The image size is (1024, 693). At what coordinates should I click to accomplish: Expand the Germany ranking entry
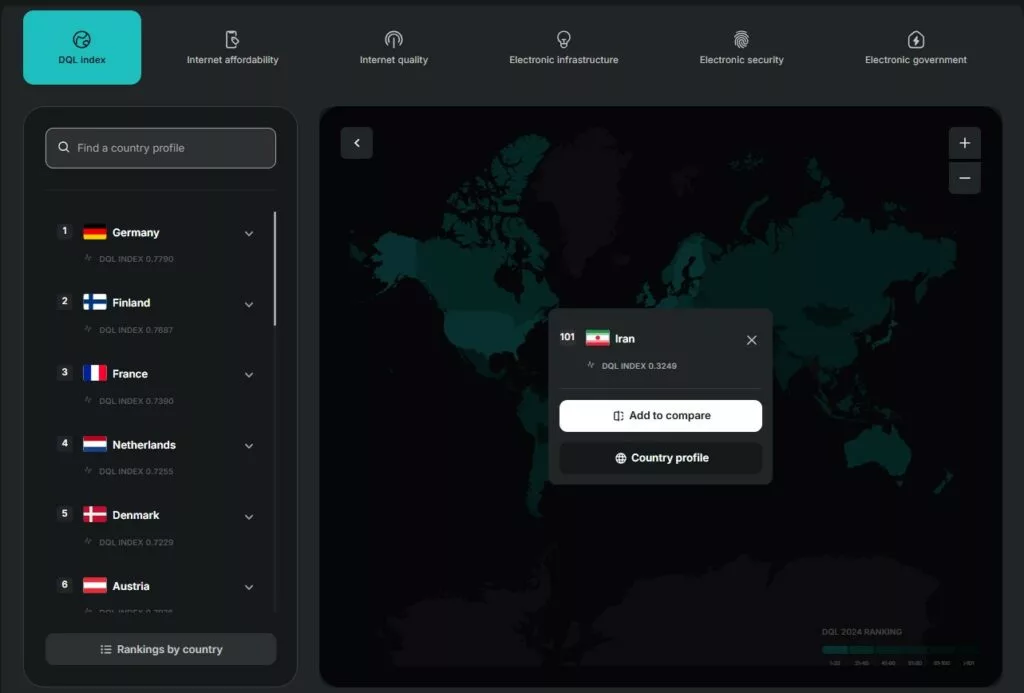249,233
